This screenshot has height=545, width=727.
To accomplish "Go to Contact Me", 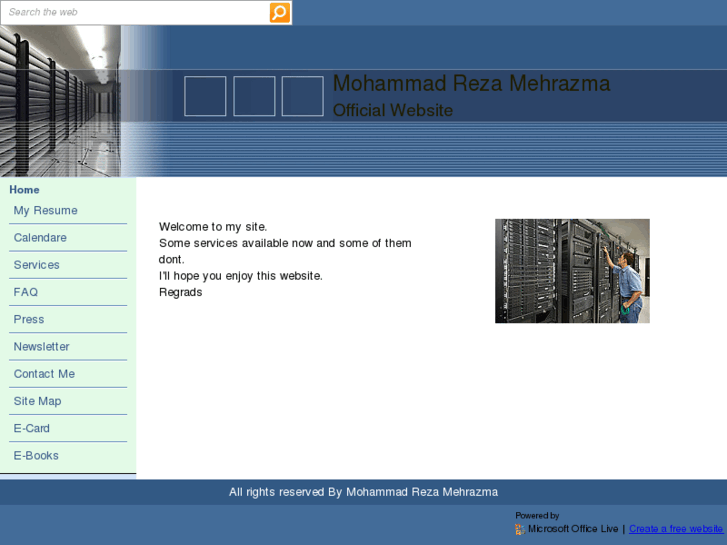I will pos(44,374).
